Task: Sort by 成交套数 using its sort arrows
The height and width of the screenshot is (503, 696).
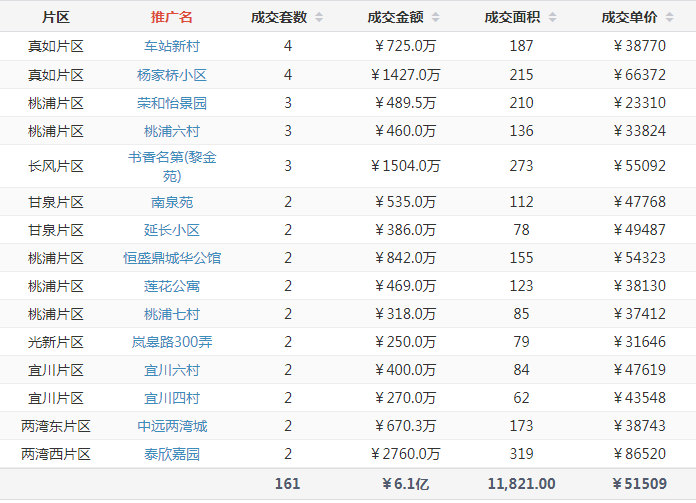Action: pos(319,17)
